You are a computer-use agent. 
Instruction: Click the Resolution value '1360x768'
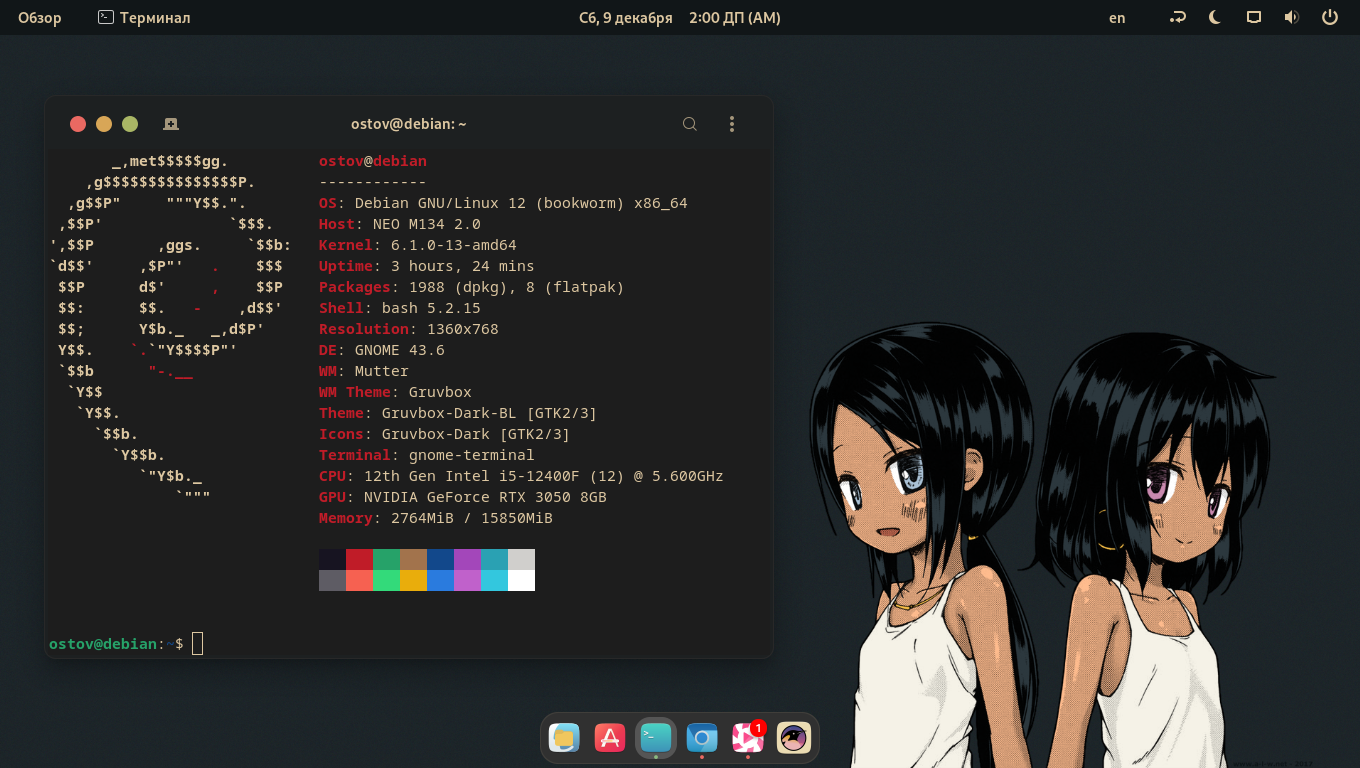click(x=462, y=329)
